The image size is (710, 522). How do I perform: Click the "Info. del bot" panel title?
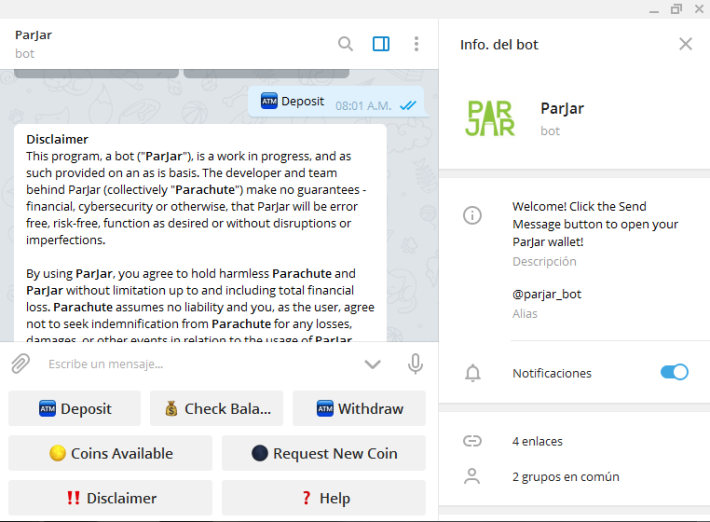499,44
